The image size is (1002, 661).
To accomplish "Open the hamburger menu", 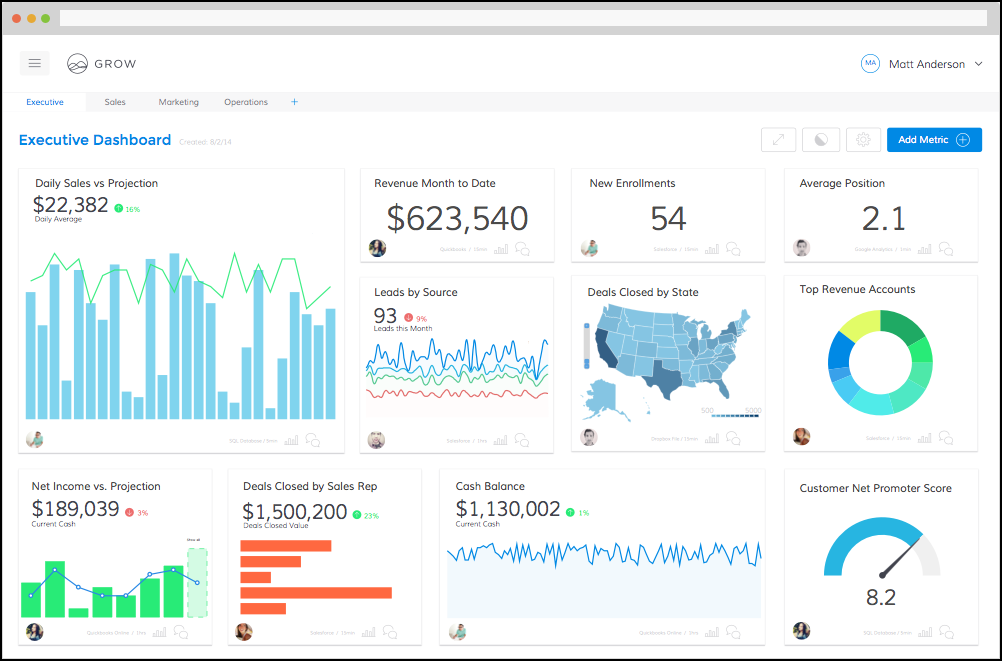I will pyautogui.click(x=35, y=63).
